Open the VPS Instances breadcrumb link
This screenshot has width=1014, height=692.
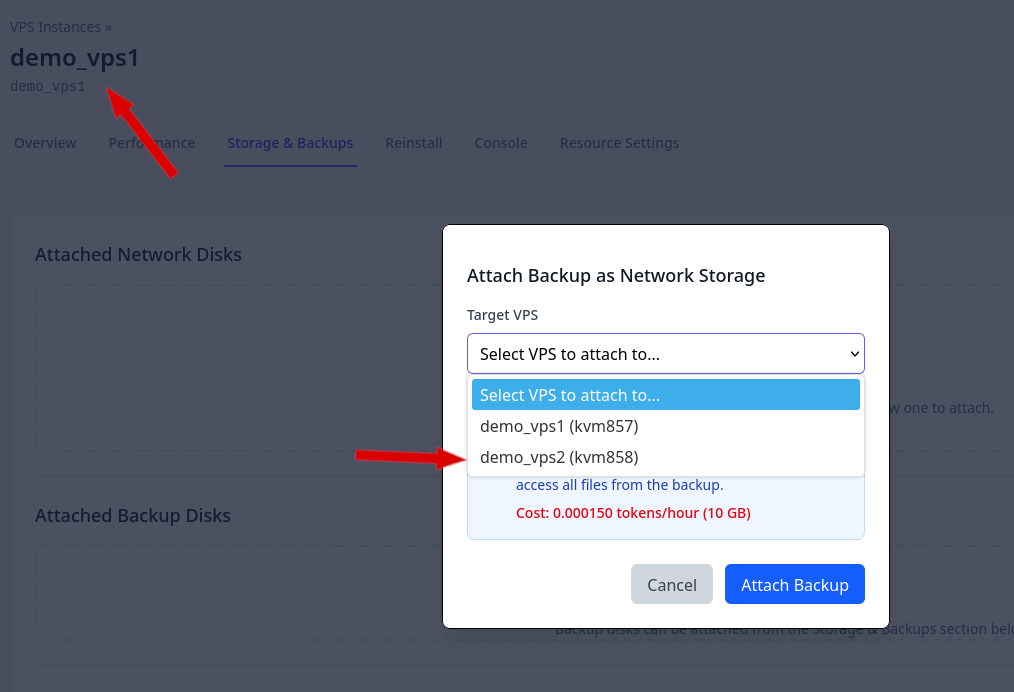55,27
